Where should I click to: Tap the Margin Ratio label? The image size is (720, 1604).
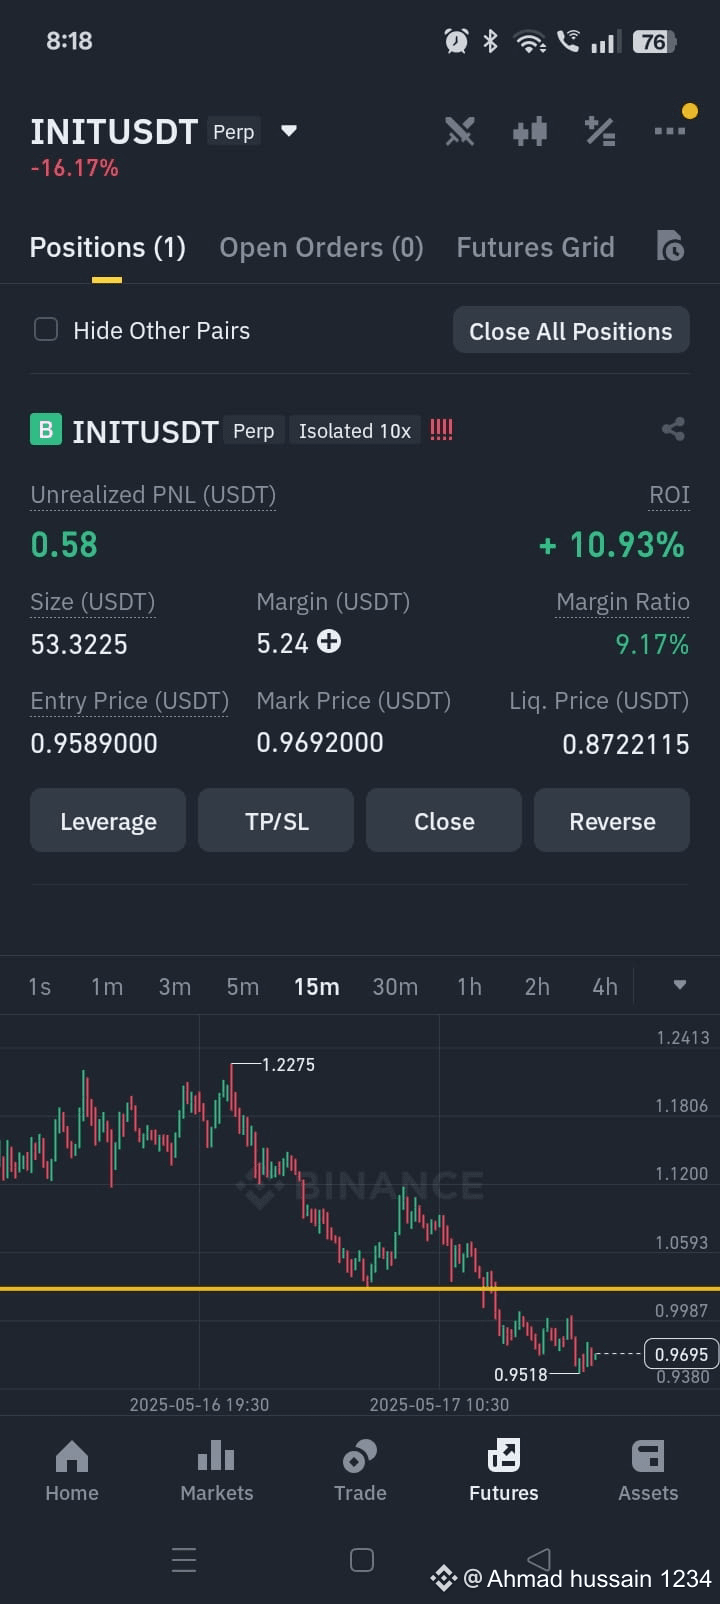pyautogui.click(x=622, y=602)
